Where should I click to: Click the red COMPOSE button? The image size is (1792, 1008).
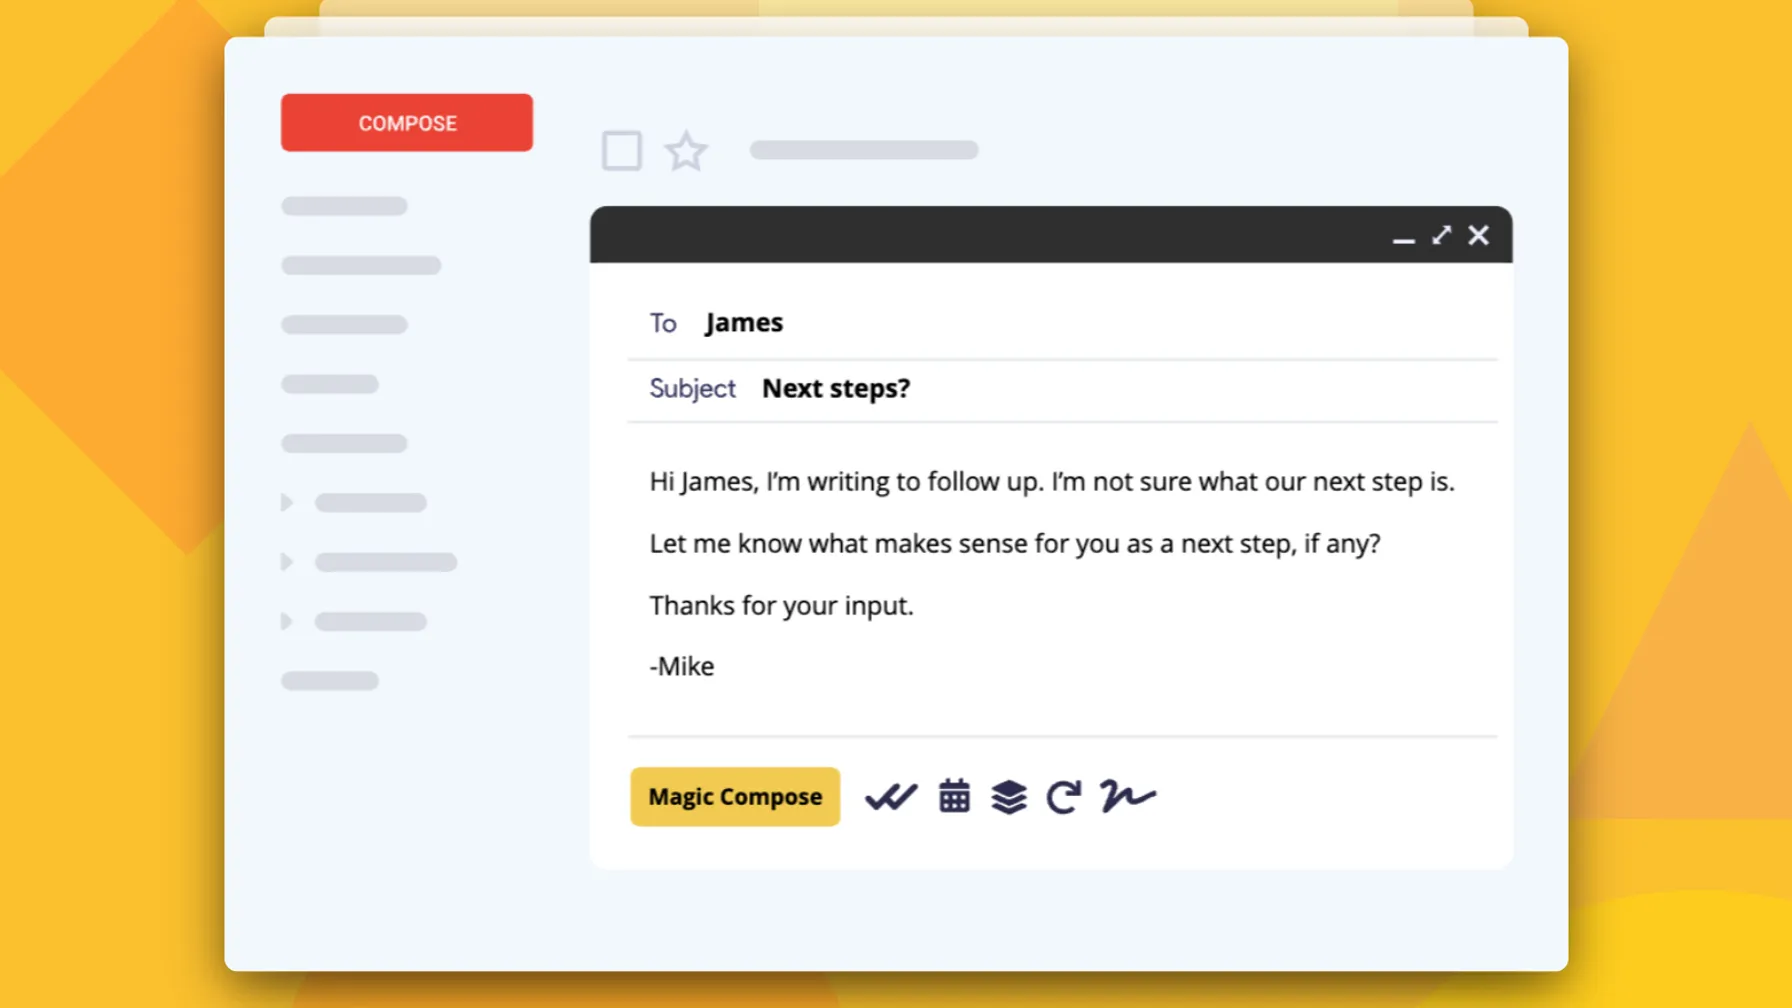(407, 123)
